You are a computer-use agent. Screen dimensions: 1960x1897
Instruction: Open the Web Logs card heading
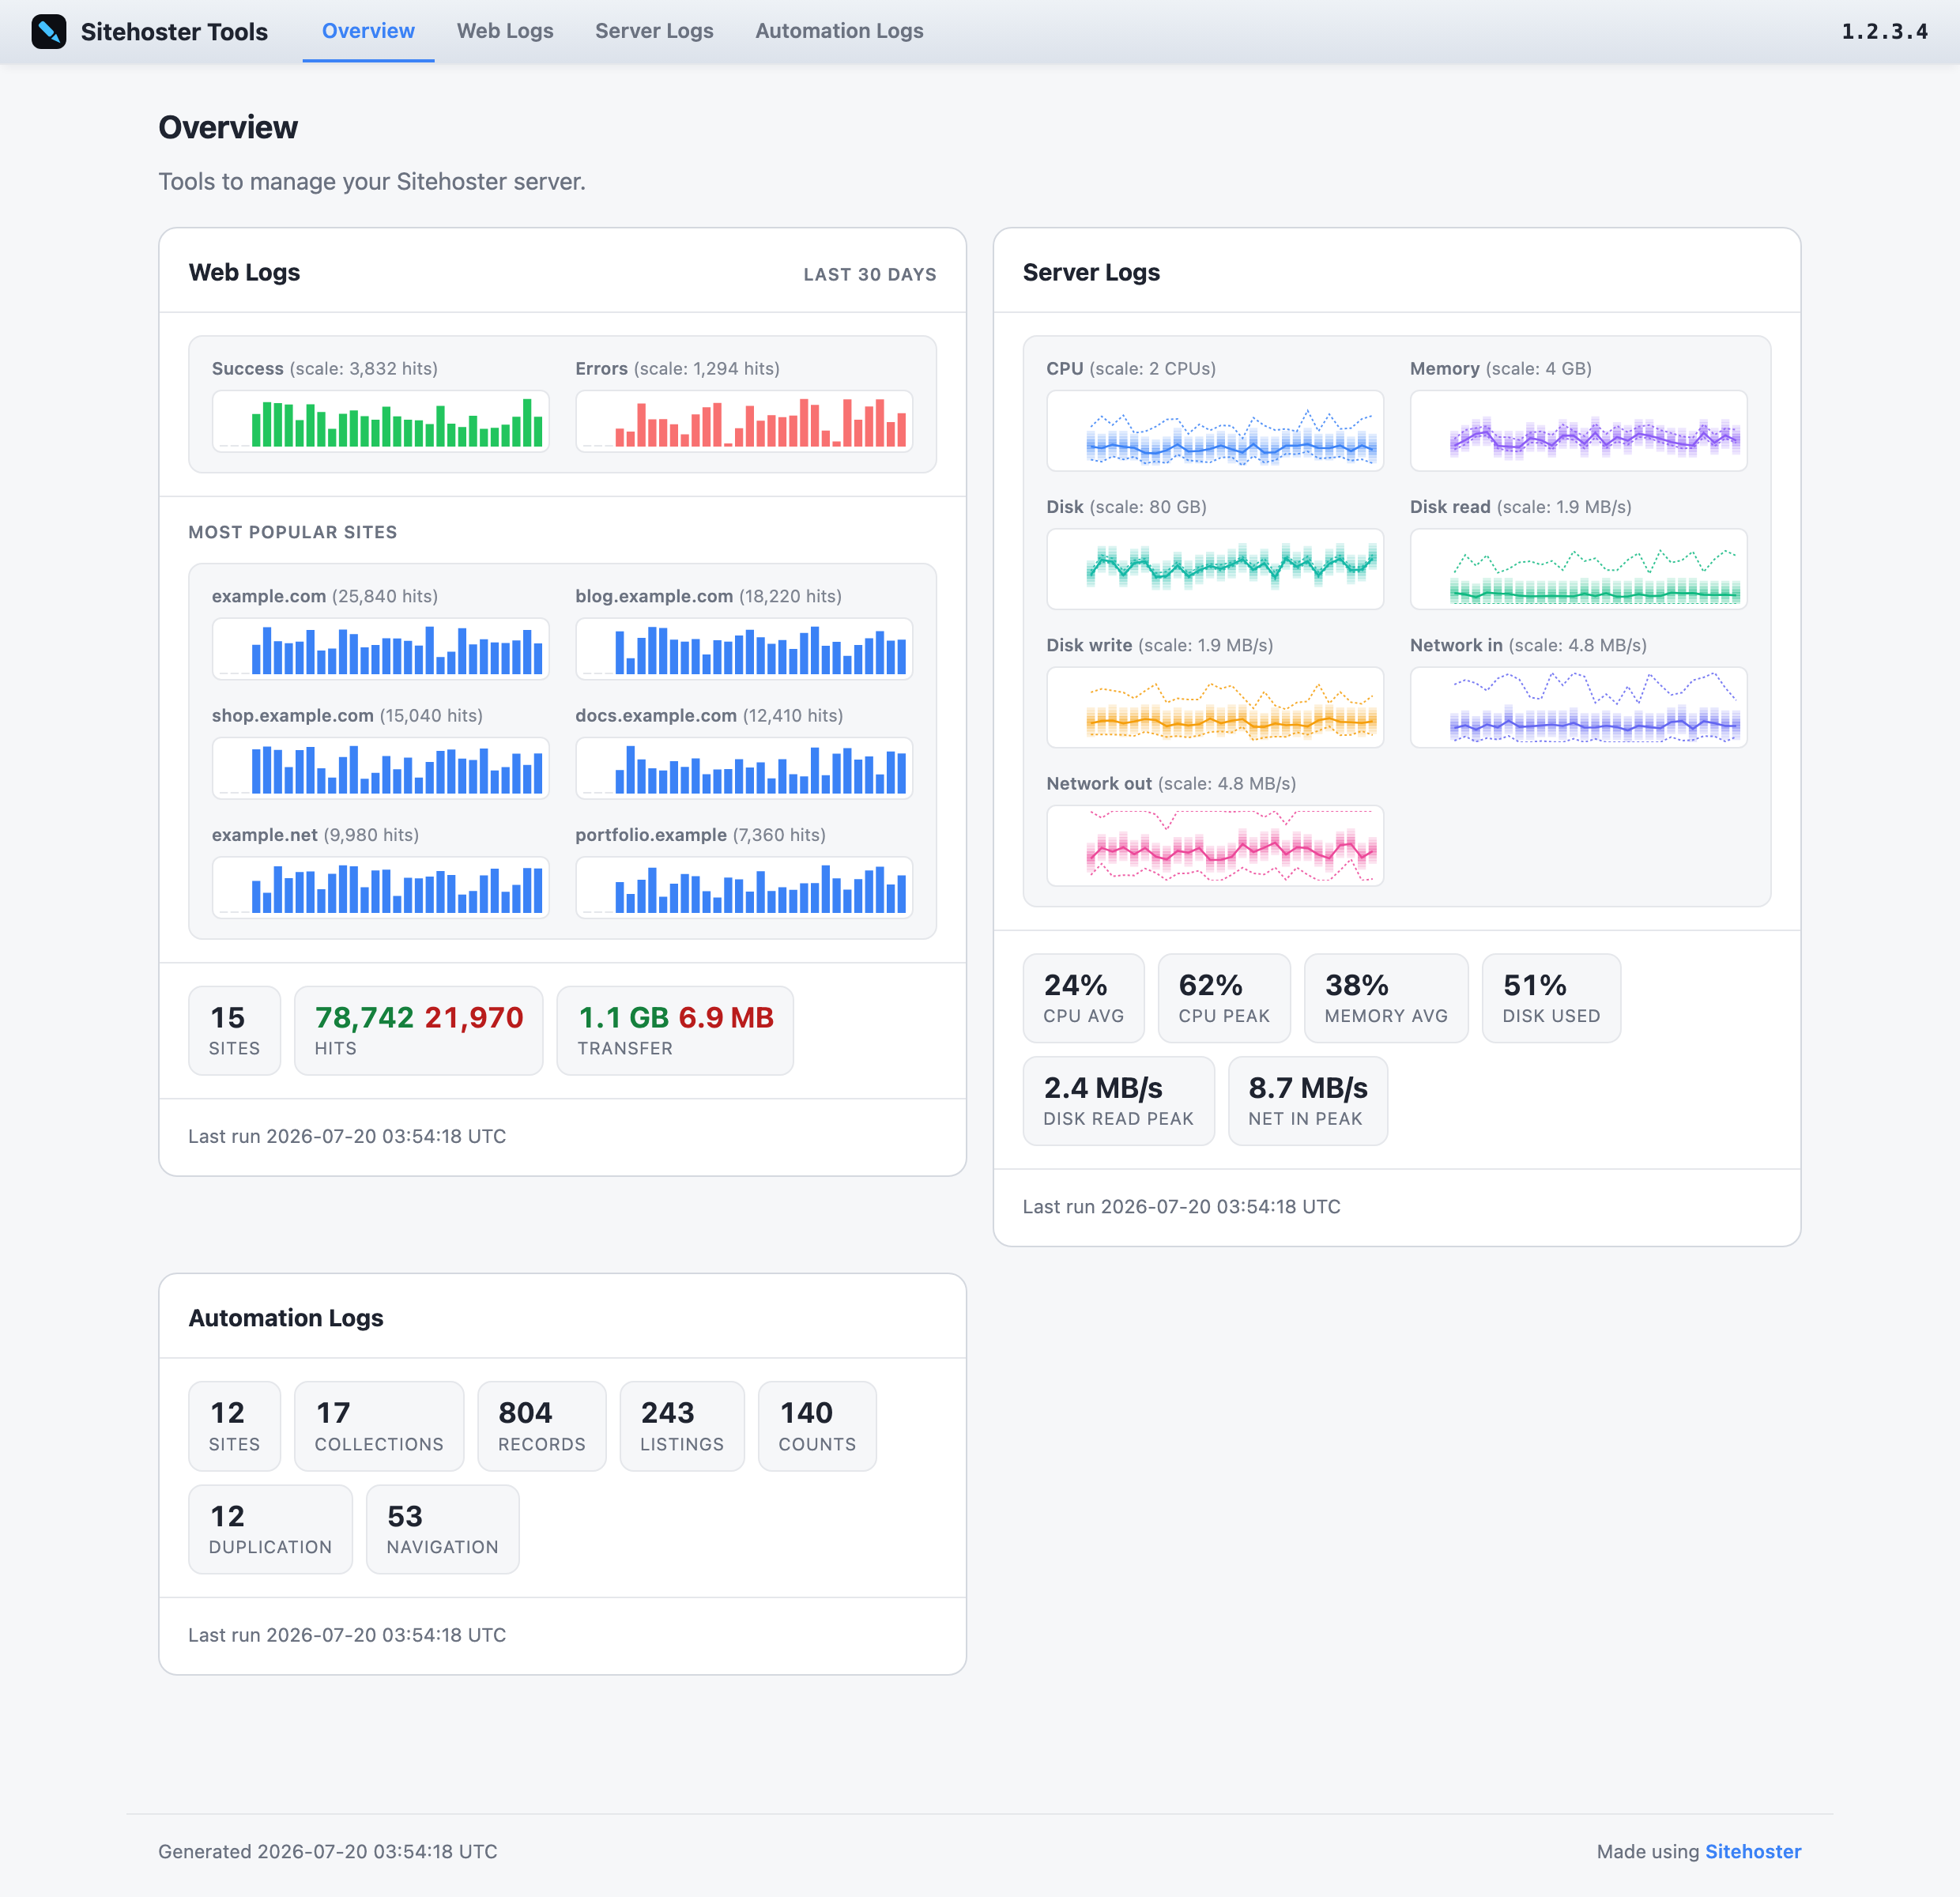click(244, 272)
